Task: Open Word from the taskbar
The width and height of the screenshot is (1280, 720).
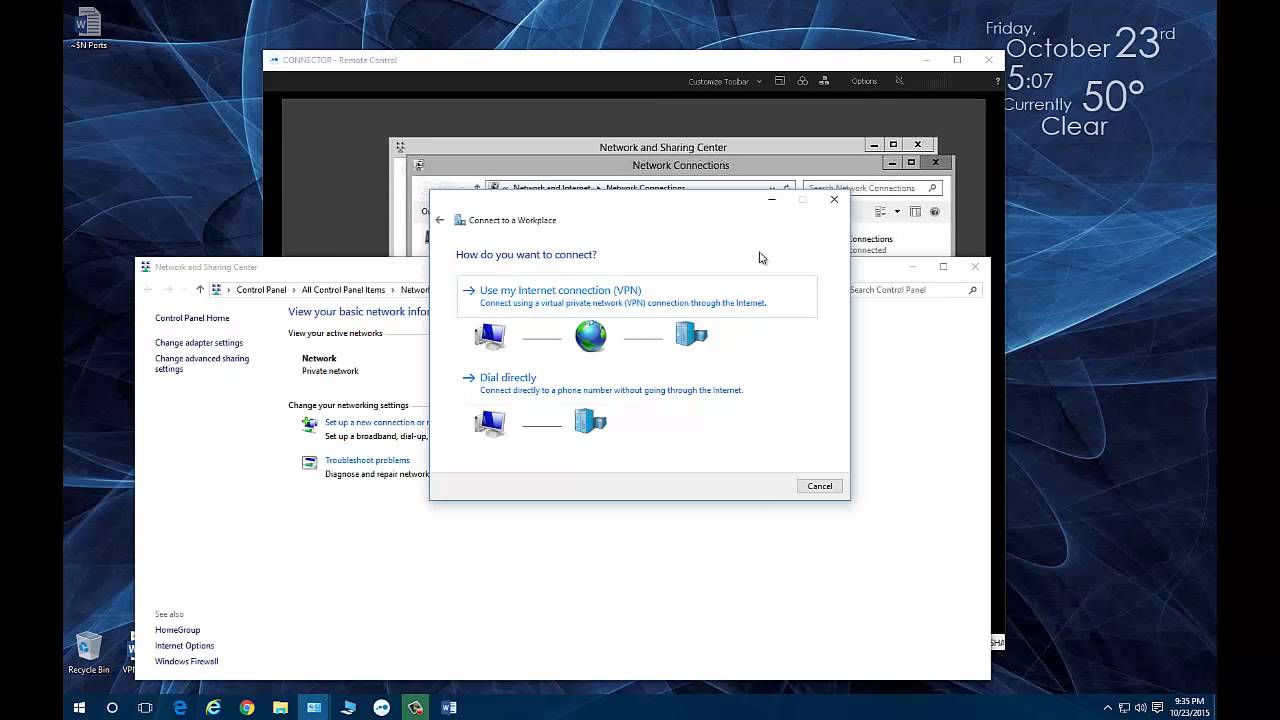Action: 449,707
